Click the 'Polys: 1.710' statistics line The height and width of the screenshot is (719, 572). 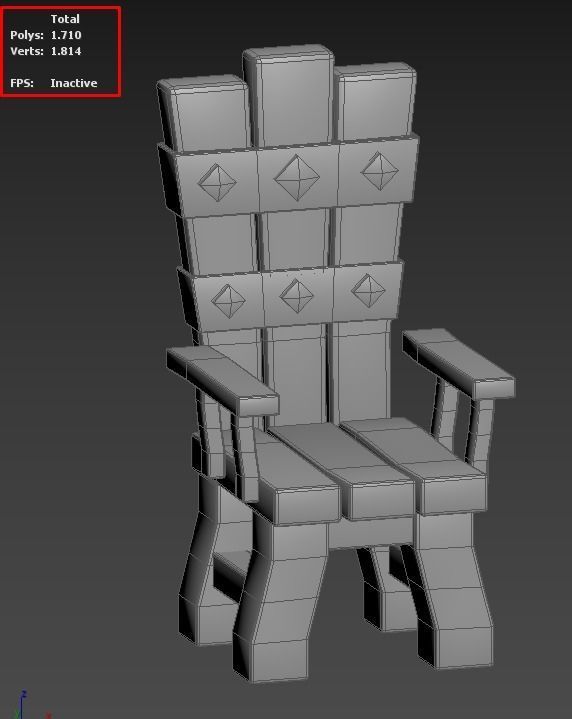click(46, 35)
